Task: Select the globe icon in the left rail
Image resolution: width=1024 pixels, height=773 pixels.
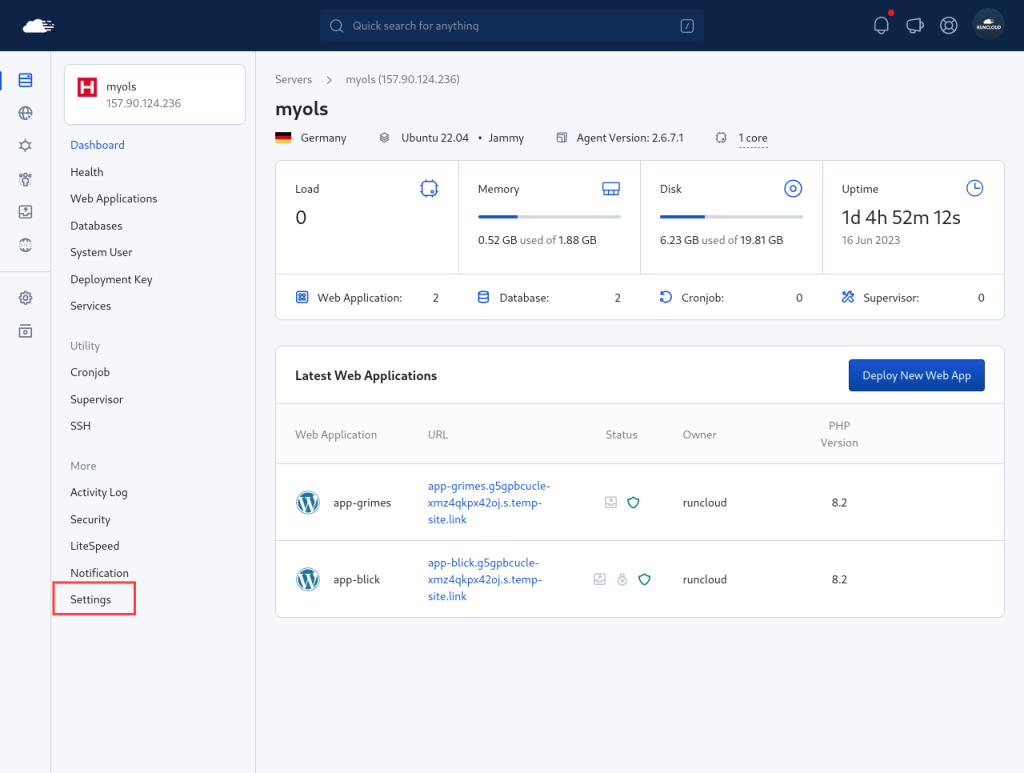Action: (25, 113)
